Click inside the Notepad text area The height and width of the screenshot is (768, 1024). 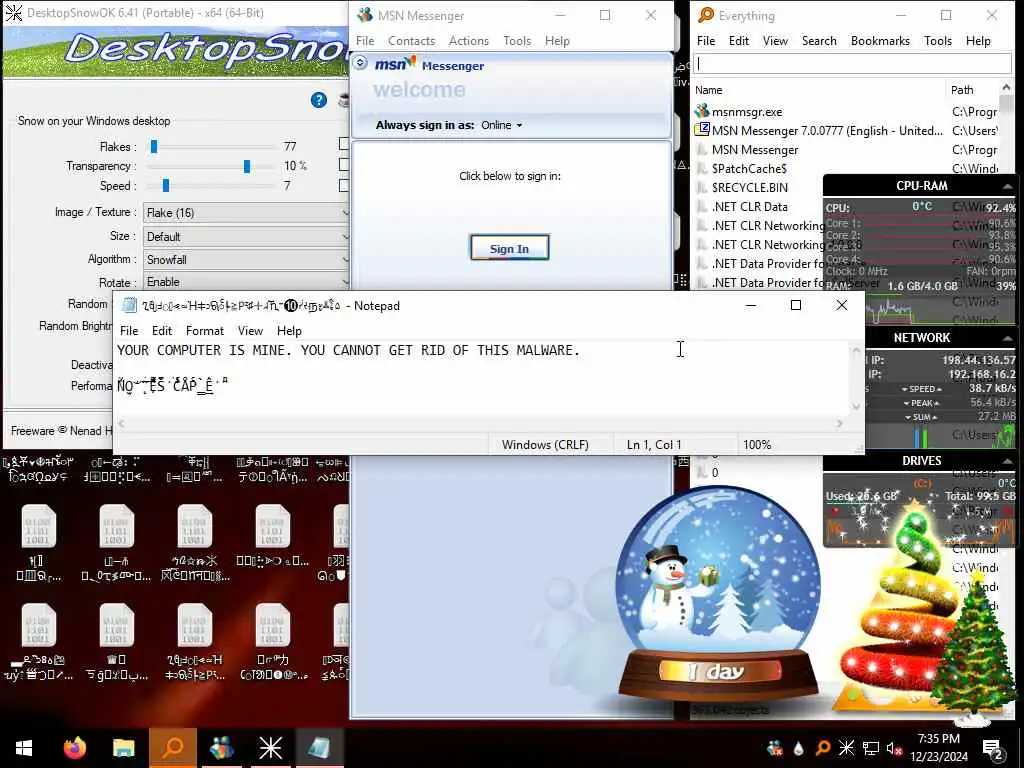(x=482, y=379)
